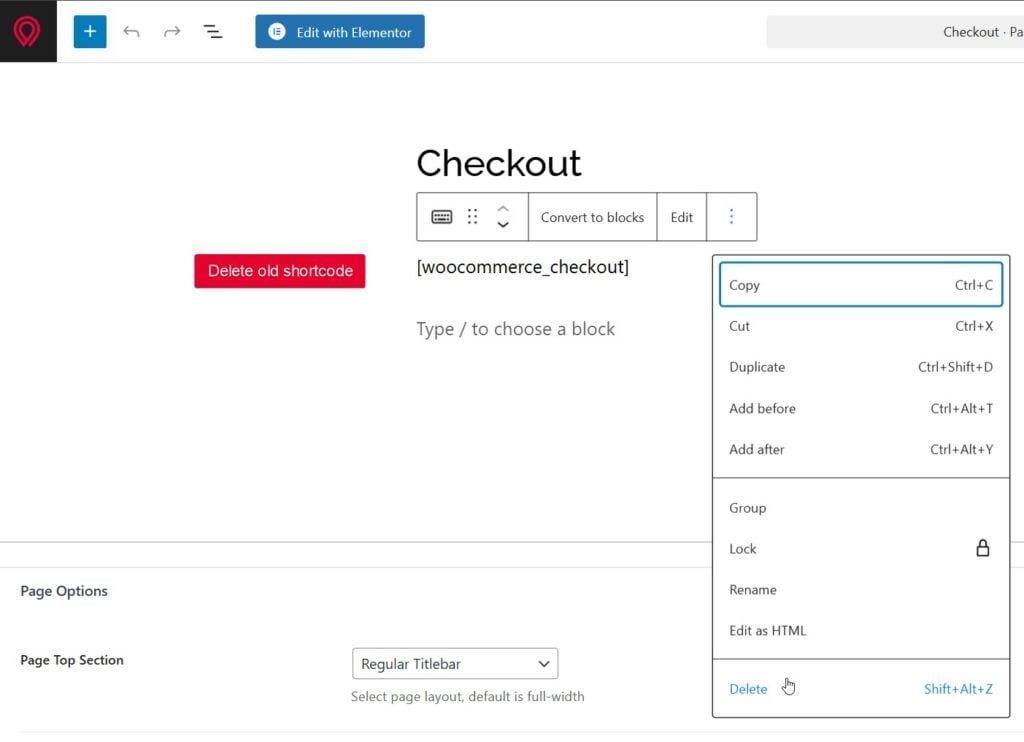Select Delete from the block menu
Image resolution: width=1024 pixels, height=742 pixels.
748,689
